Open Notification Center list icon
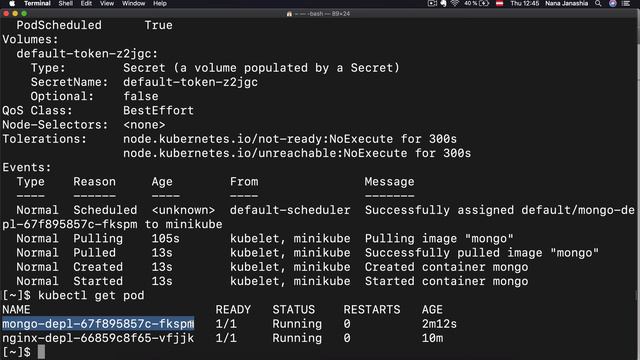The width and height of the screenshot is (640, 360). (626, 3)
